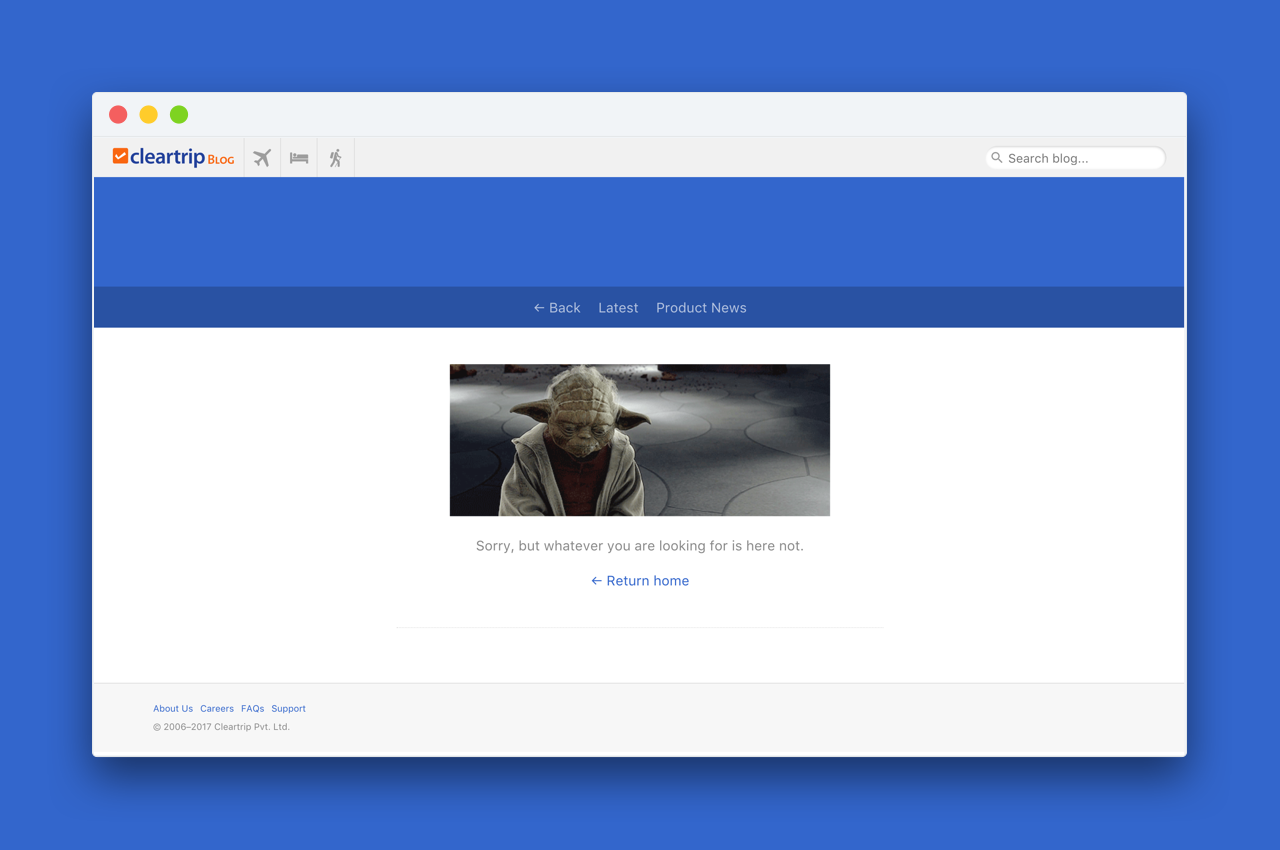Image resolution: width=1280 pixels, height=850 pixels.
Task: Open the Latest section
Action: pos(618,308)
